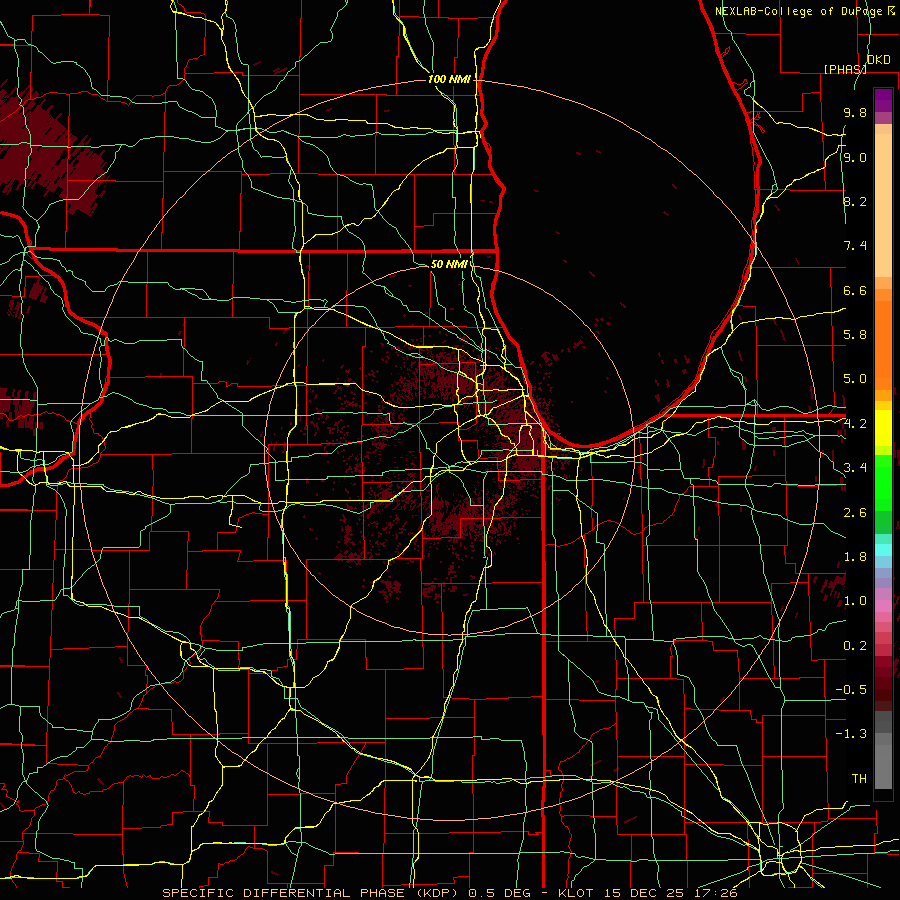
Task: Click the -0.5 value on the color scale
Action: click(851, 690)
